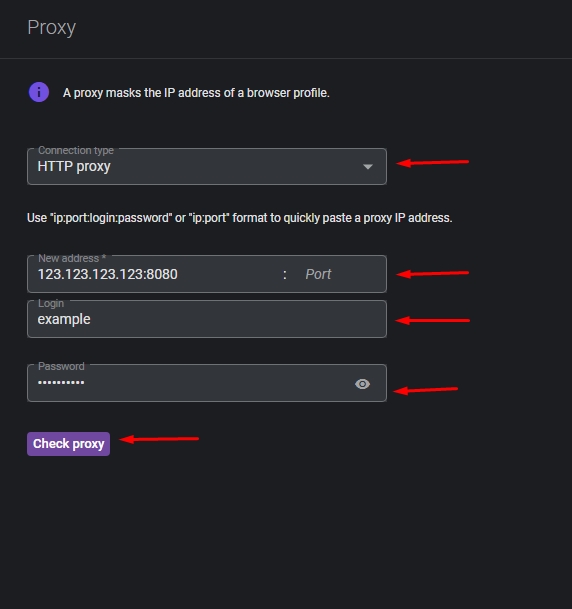Image resolution: width=572 pixels, height=609 pixels.
Task: Focus the New address input field
Action: (x=155, y=274)
